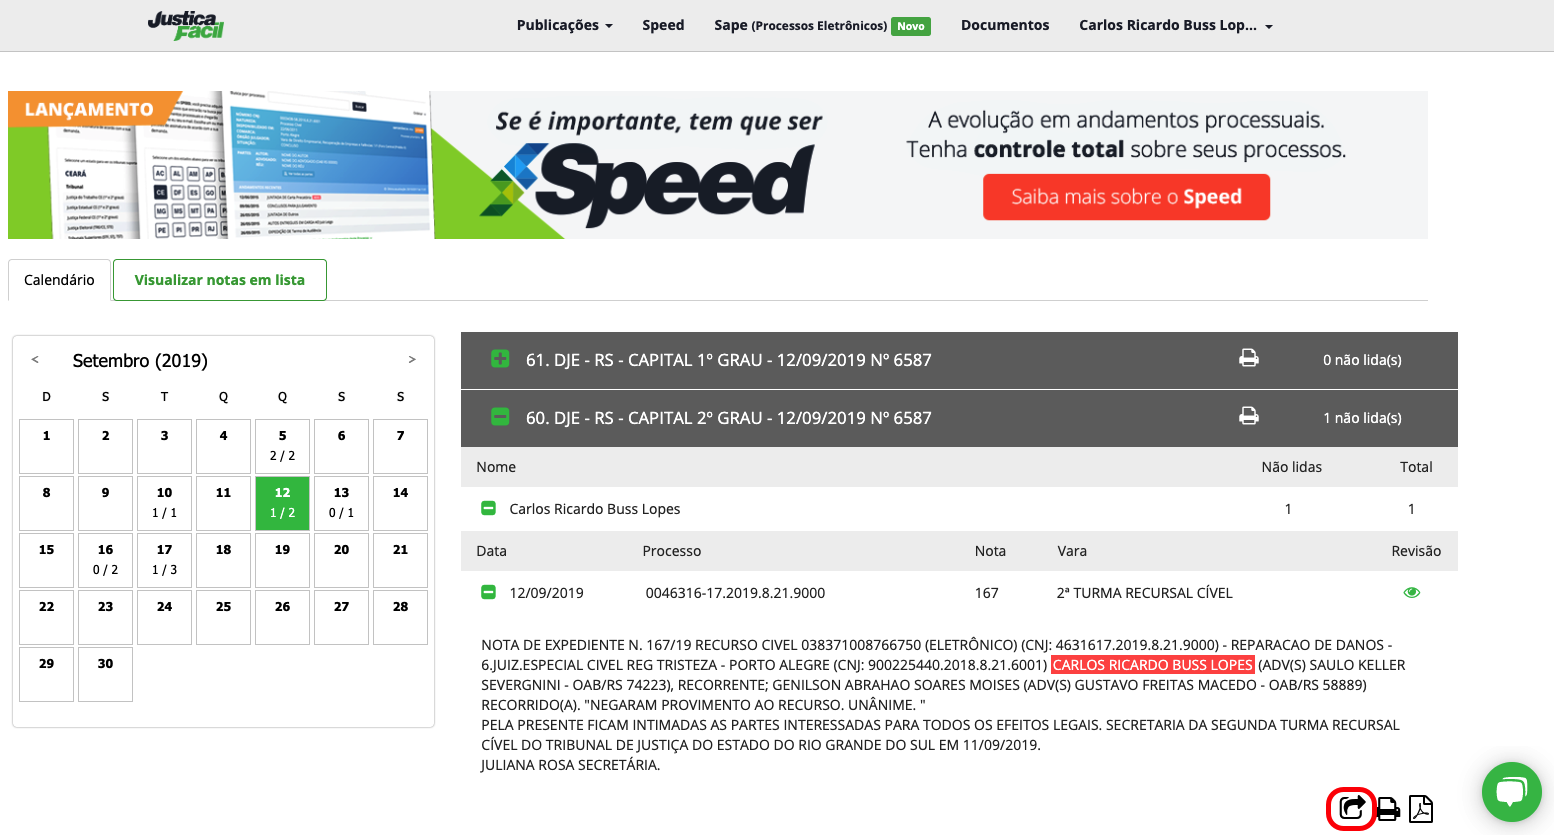This screenshot has width=1554, height=835.
Task: Open the chat support bubble
Action: (x=1511, y=792)
